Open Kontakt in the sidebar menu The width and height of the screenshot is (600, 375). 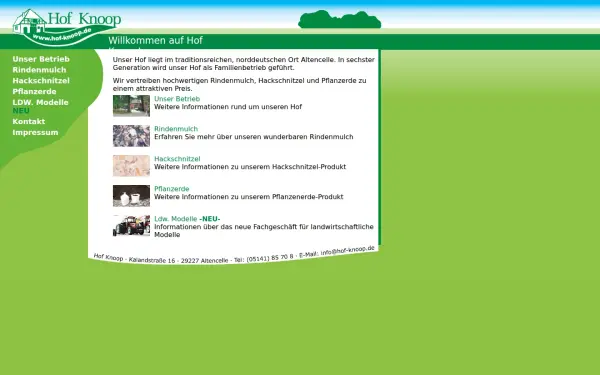[29, 121]
